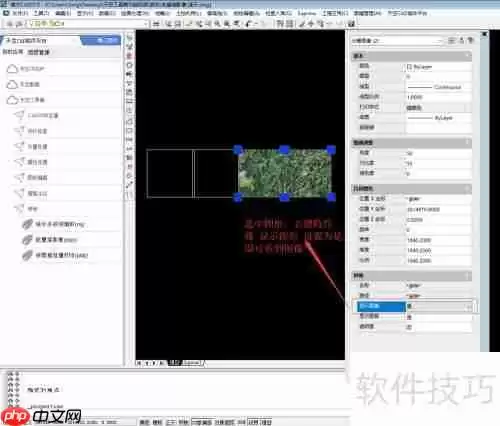500x426 pixels.
Task: Click the top-right blue grip of the image
Action: 331,150
